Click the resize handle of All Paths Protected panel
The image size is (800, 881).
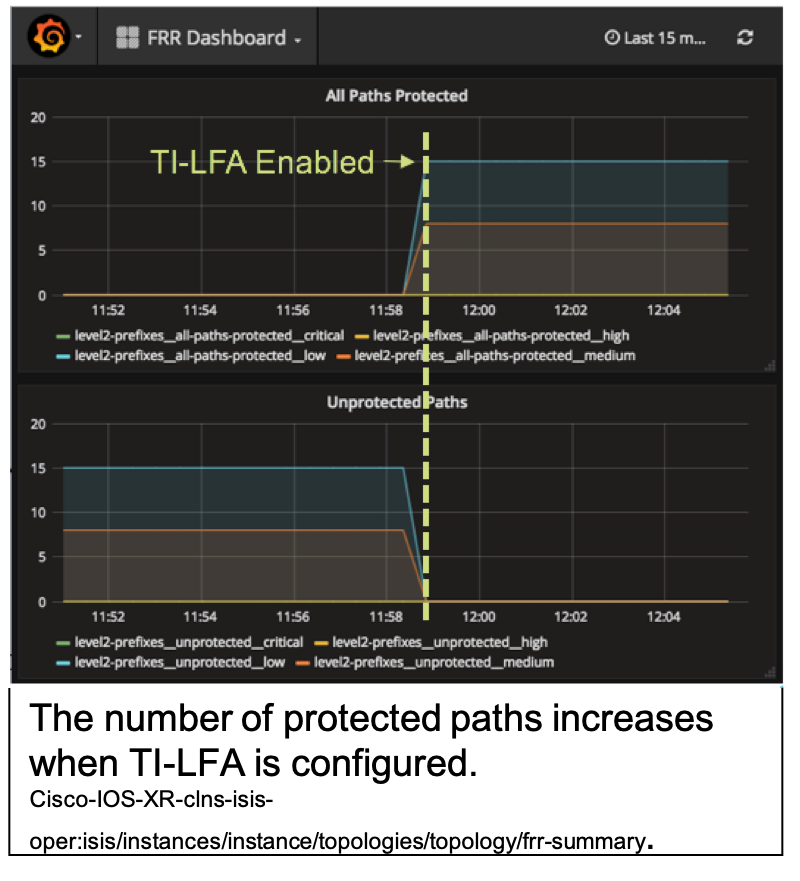coord(770,366)
